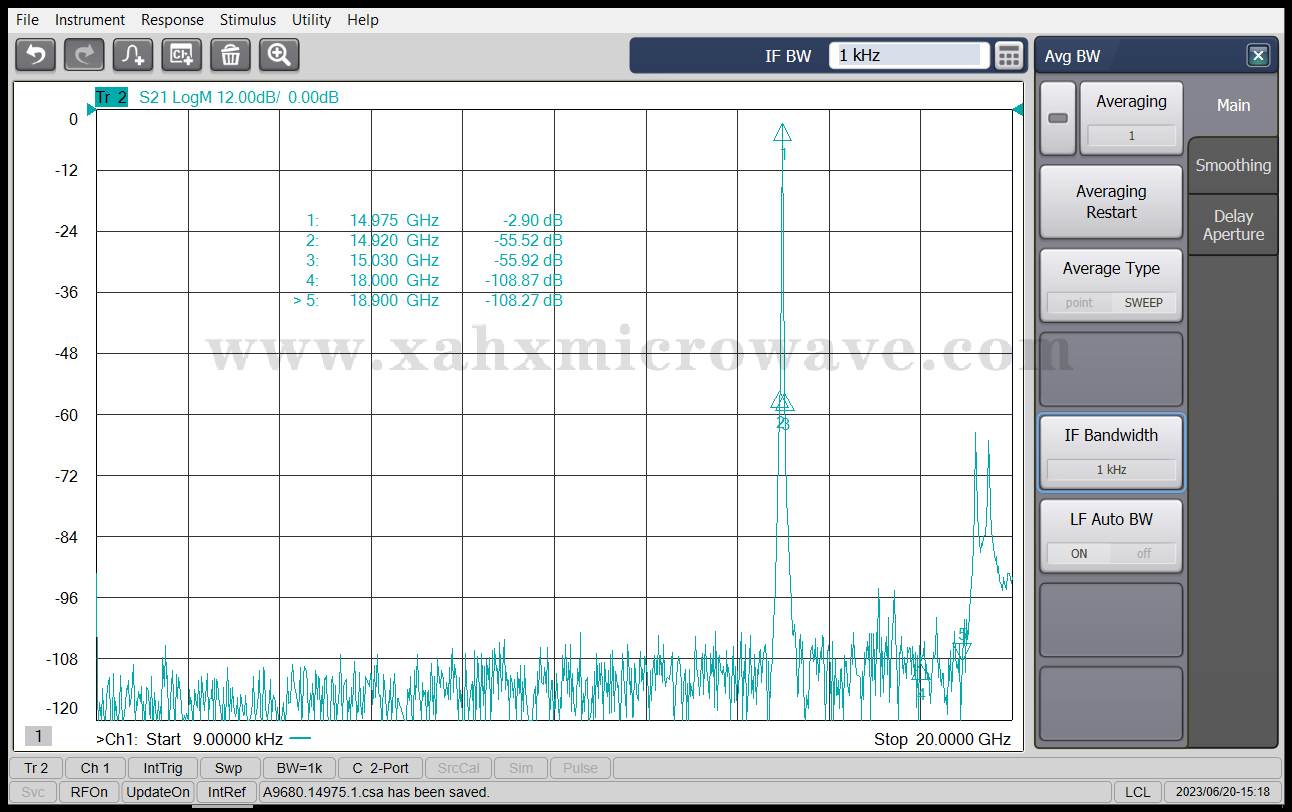Select the Tr 2 trace label on the graph
Image resolution: width=1292 pixels, height=812 pixels.
[111, 97]
